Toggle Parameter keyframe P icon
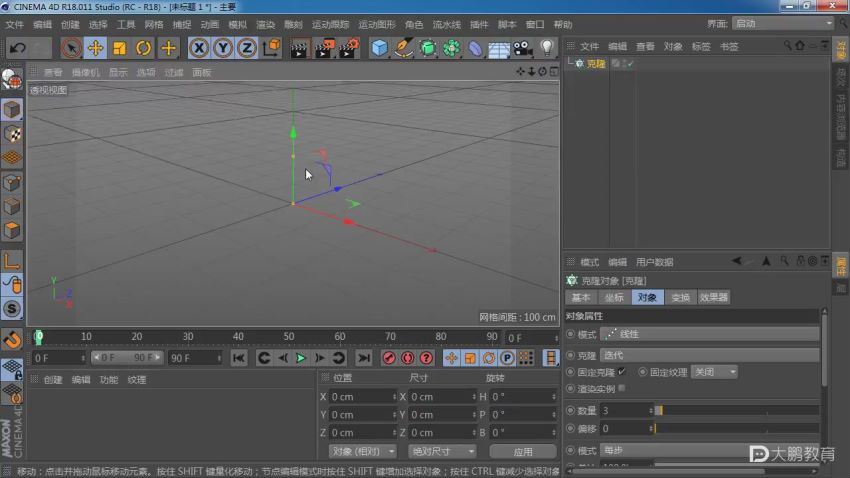850x478 pixels. [x=507, y=358]
